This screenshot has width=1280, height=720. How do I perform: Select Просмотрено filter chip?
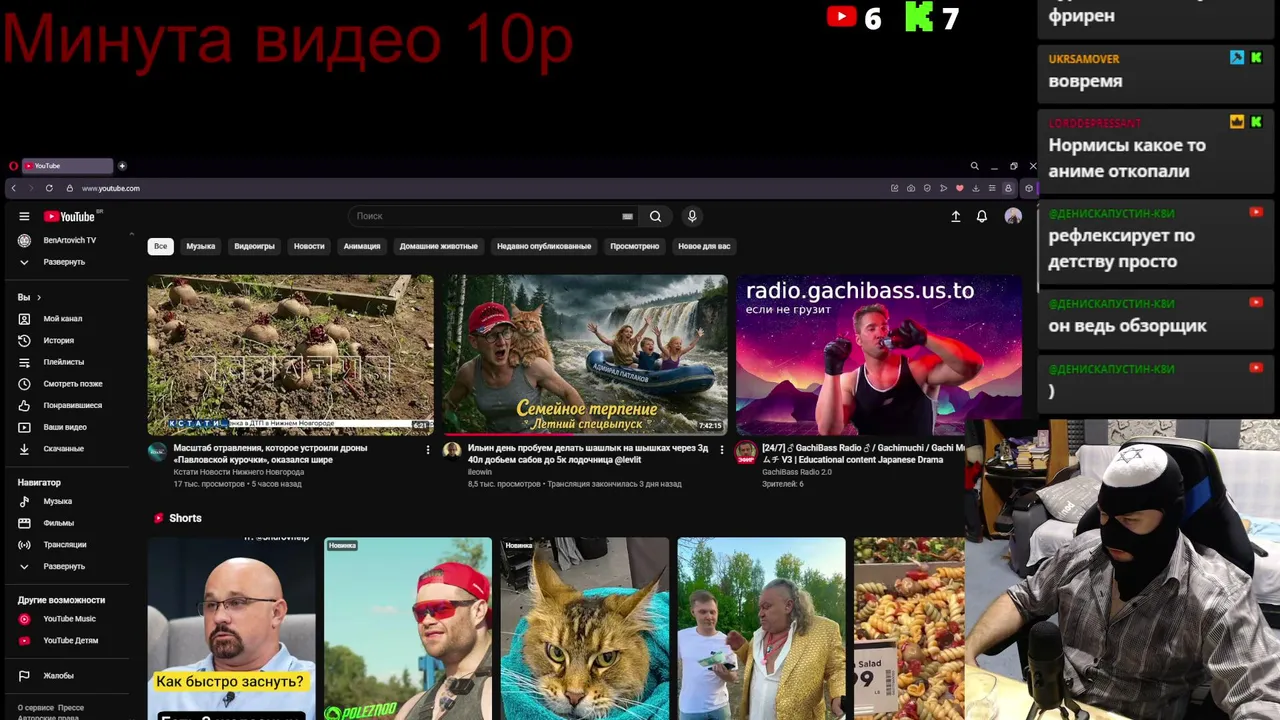click(x=635, y=246)
